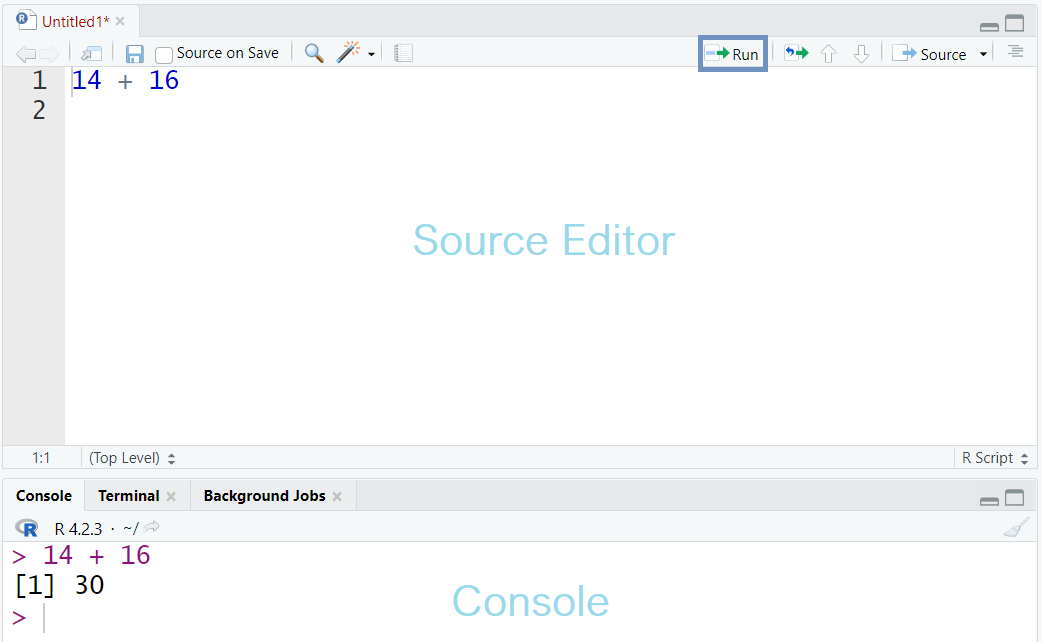Click show in new window icon
Image resolution: width=1042 pixels, height=642 pixels.
(91, 54)
